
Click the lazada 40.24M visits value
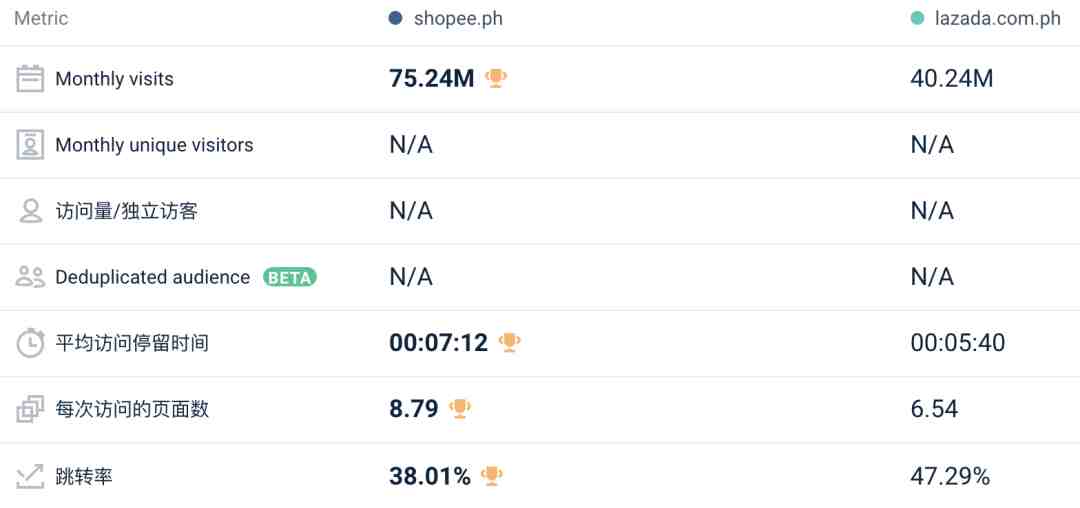(952, 79)
